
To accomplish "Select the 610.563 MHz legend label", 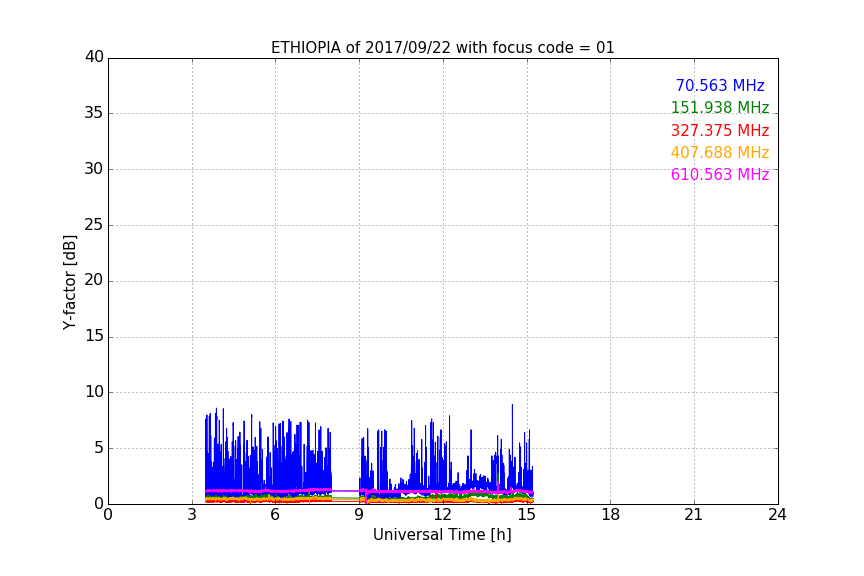I will [x=720, y=174].
